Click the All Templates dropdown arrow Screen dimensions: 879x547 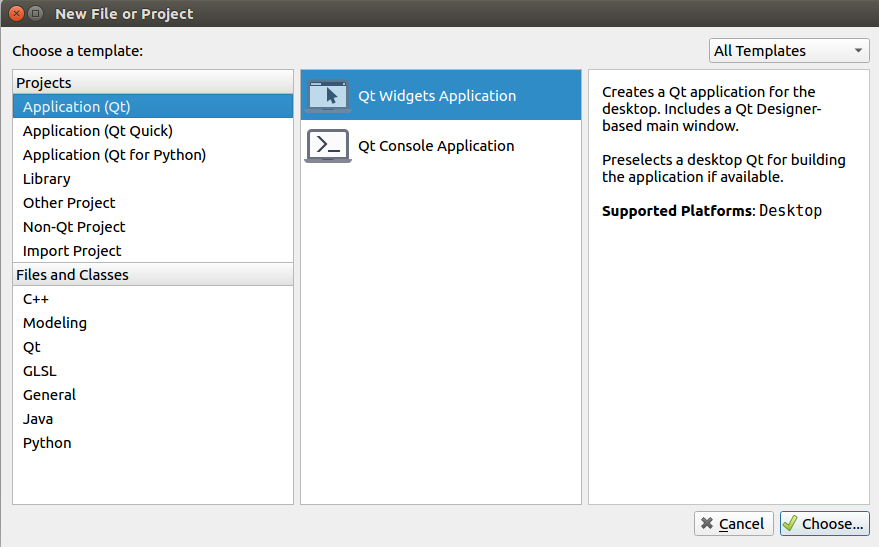coord(858,51)
